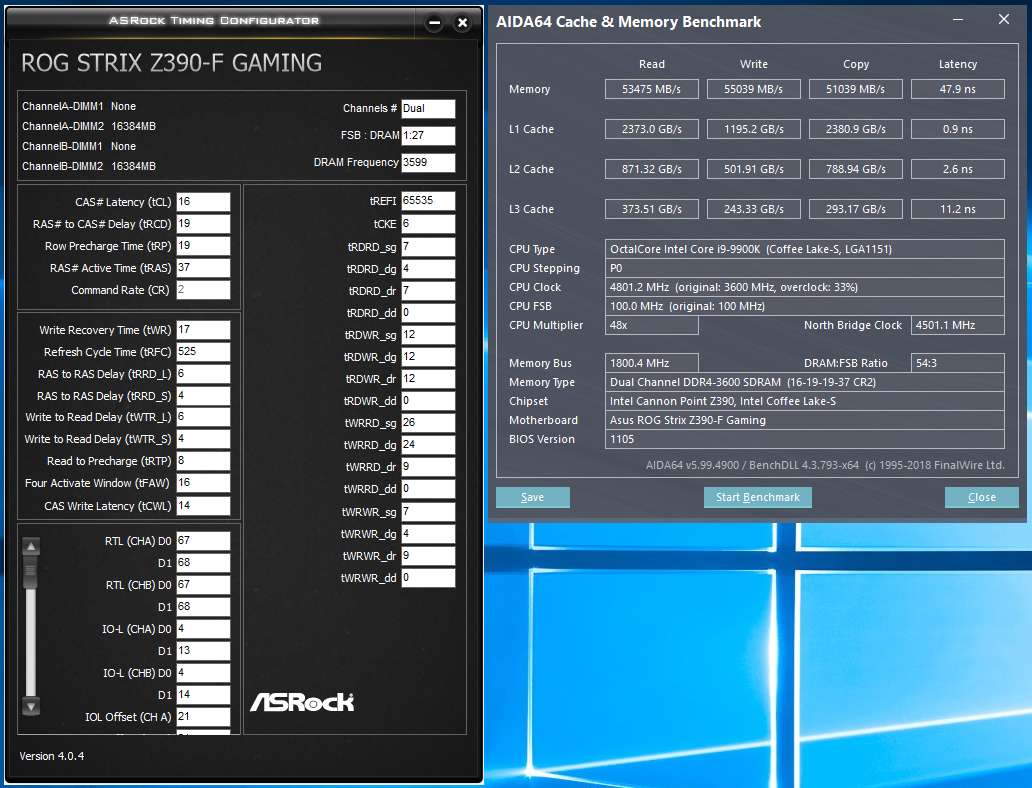Minimize the ASRock Timing Configurator window

tap(434, 23)
